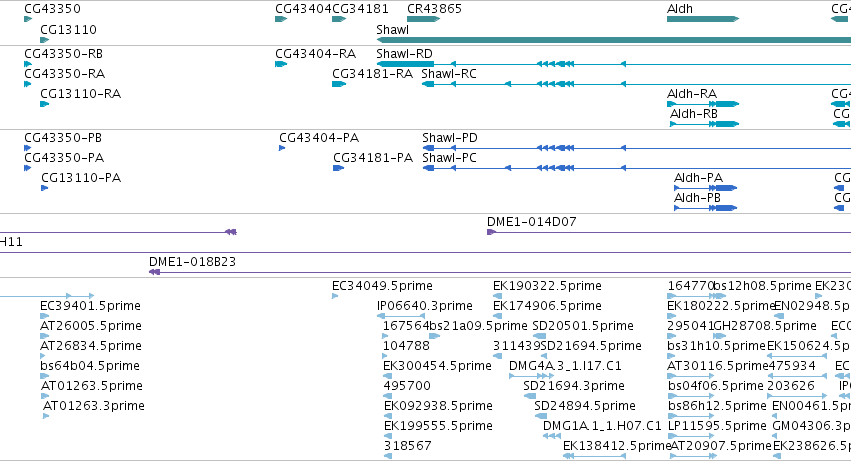This screenshot has width=851, height=461.
Task: Select transcript CG13110-RA
Action: coord(80,94)
